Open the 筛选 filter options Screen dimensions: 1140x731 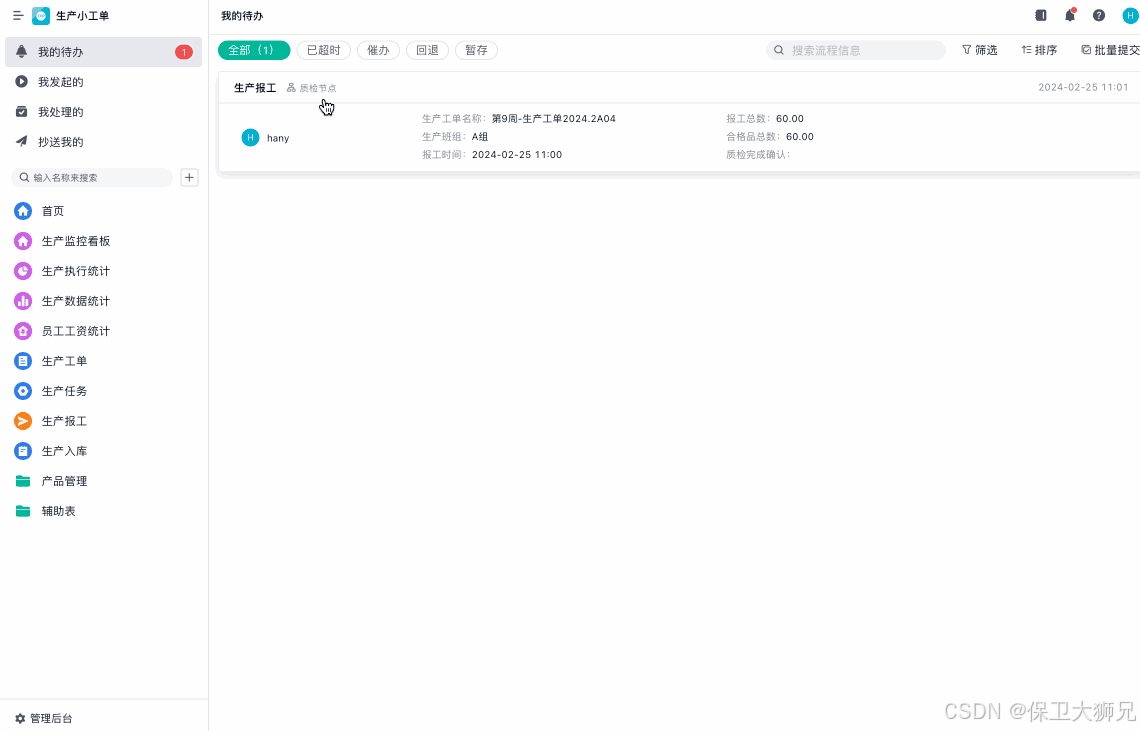[979, 50]
